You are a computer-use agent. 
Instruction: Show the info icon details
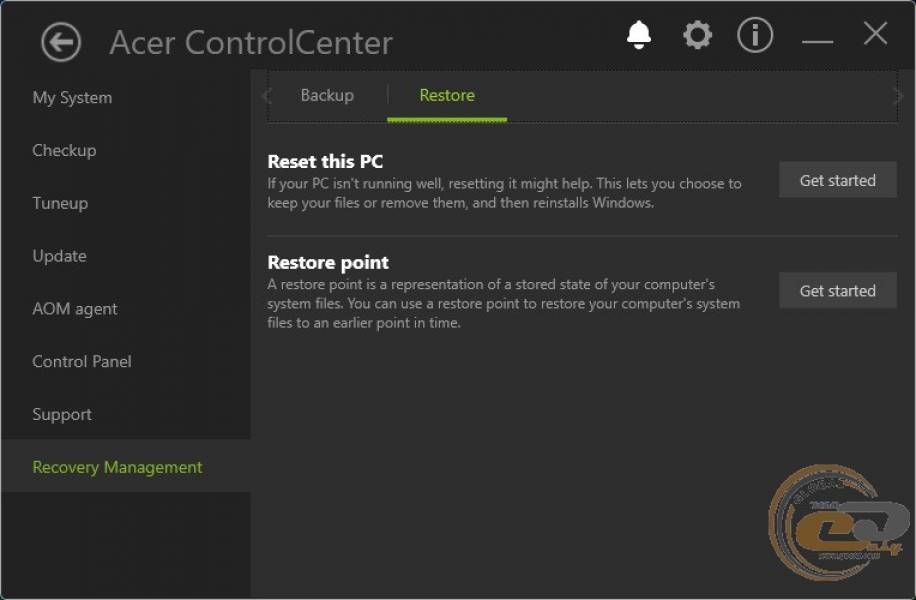tap(755, 35)
